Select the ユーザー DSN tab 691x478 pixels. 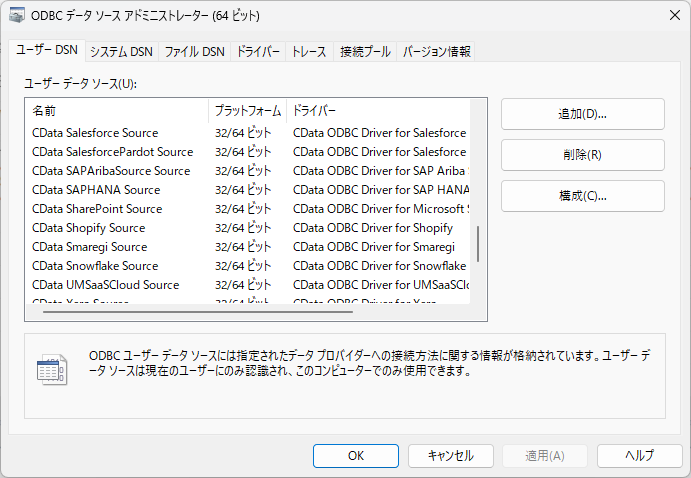click(x=47, y=50)
